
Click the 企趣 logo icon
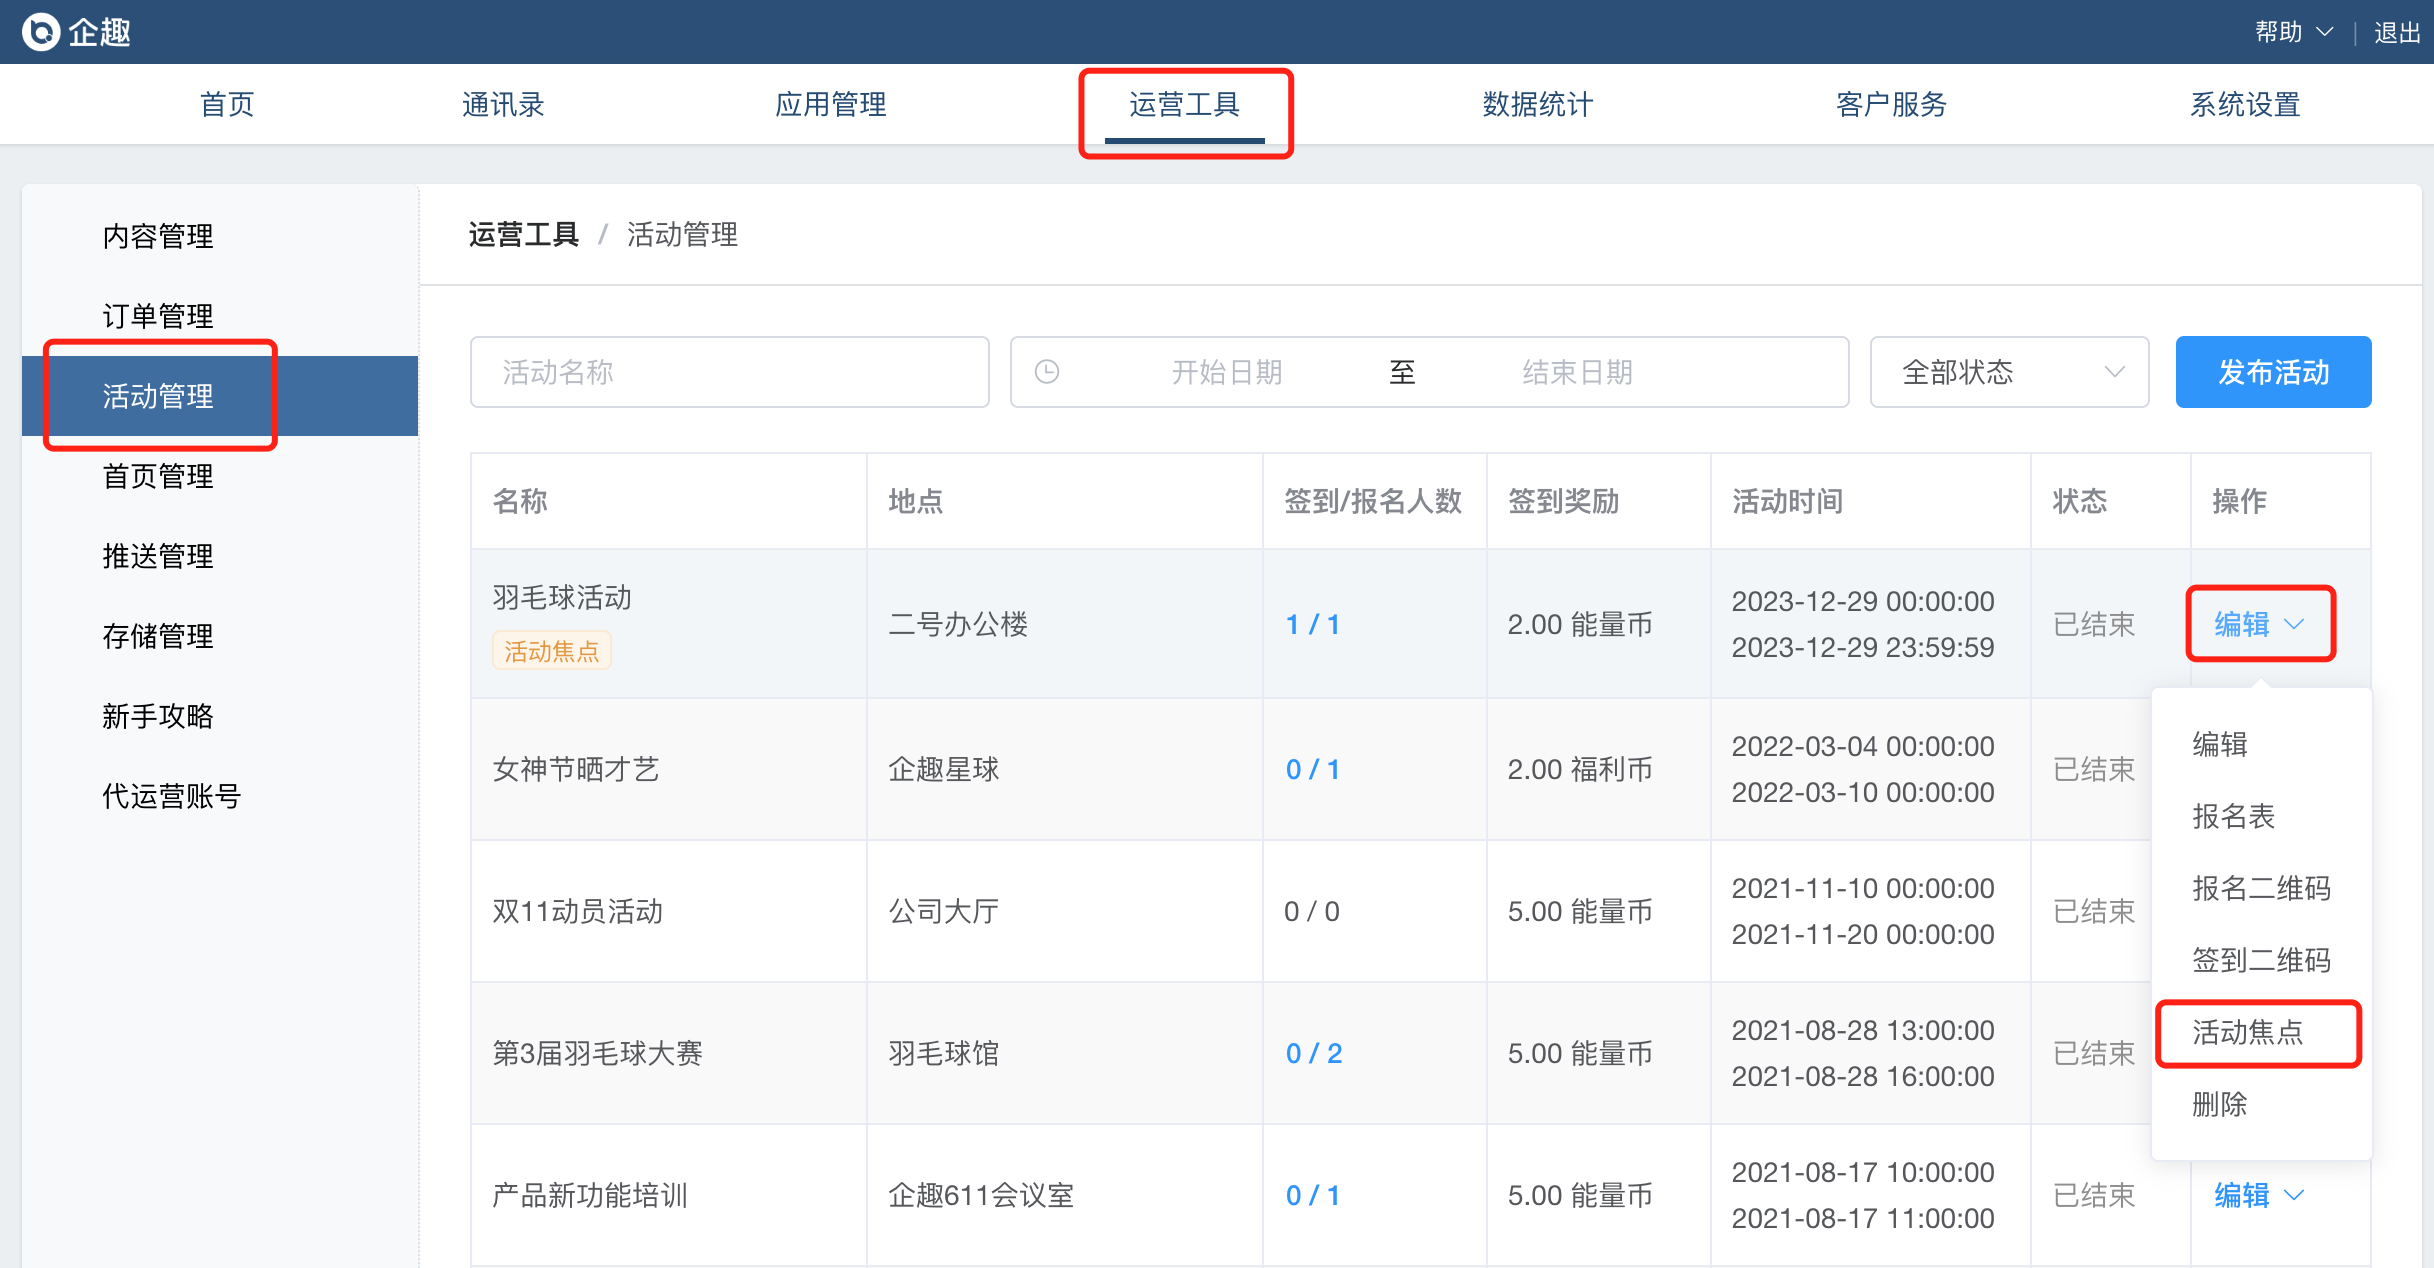pyautogui.click(x=41, y=32)
